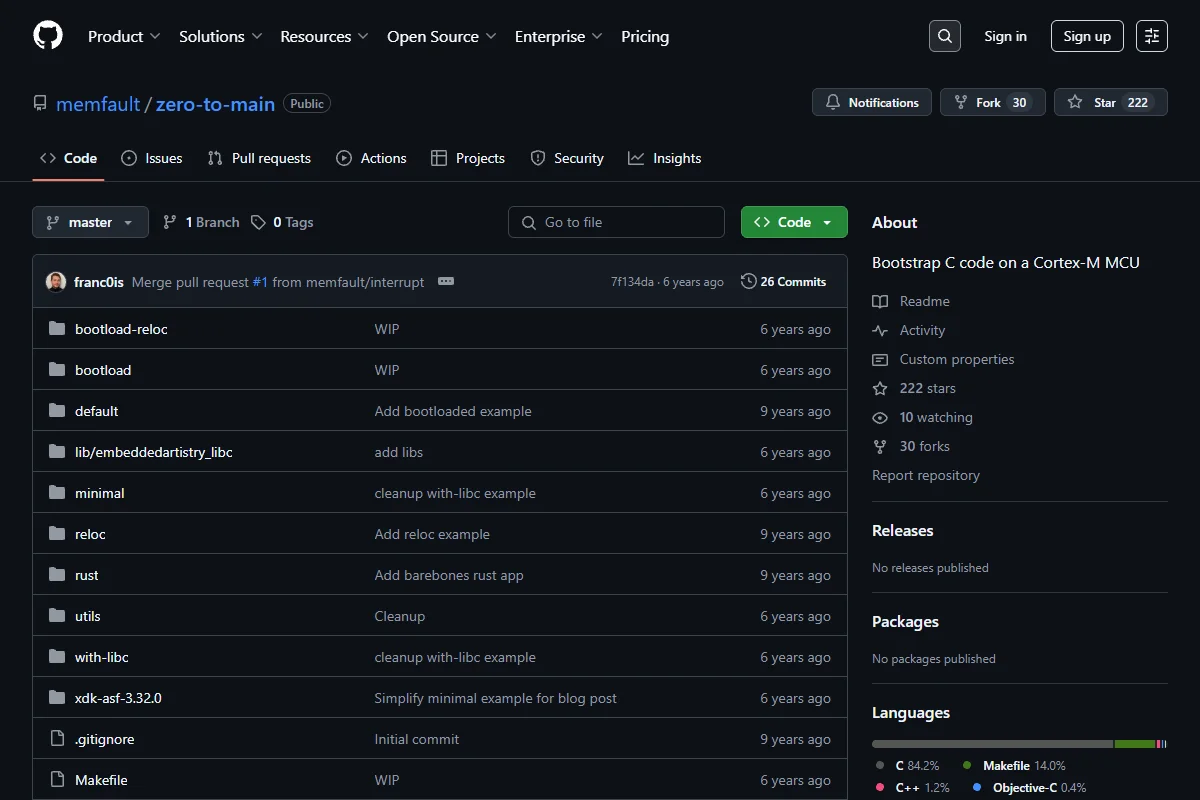Click the GitHub logo icon
The height and width of the screenshot is (800, 1200).
click(x=48, y=36)
